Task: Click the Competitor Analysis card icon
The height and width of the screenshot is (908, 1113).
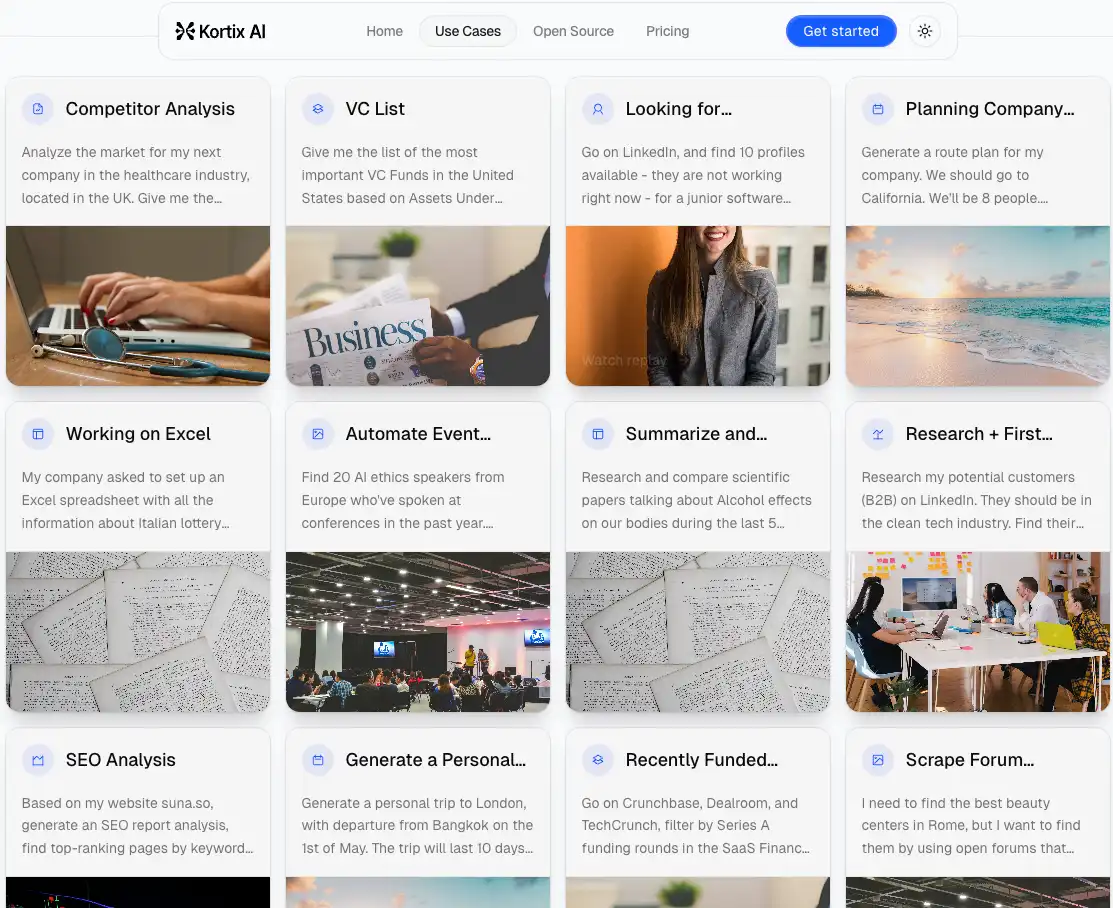Action: tap(38, 109)
